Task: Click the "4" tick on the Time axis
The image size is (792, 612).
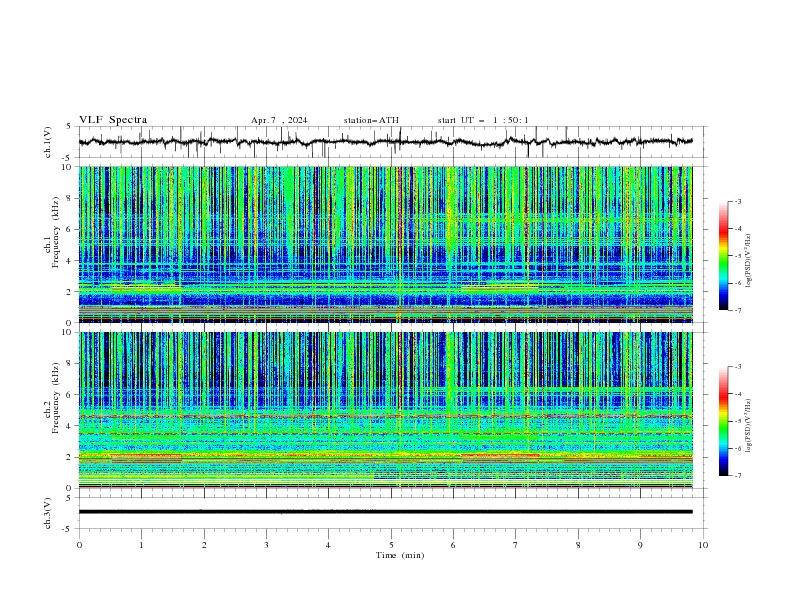Action: click(x=328, y=545)
